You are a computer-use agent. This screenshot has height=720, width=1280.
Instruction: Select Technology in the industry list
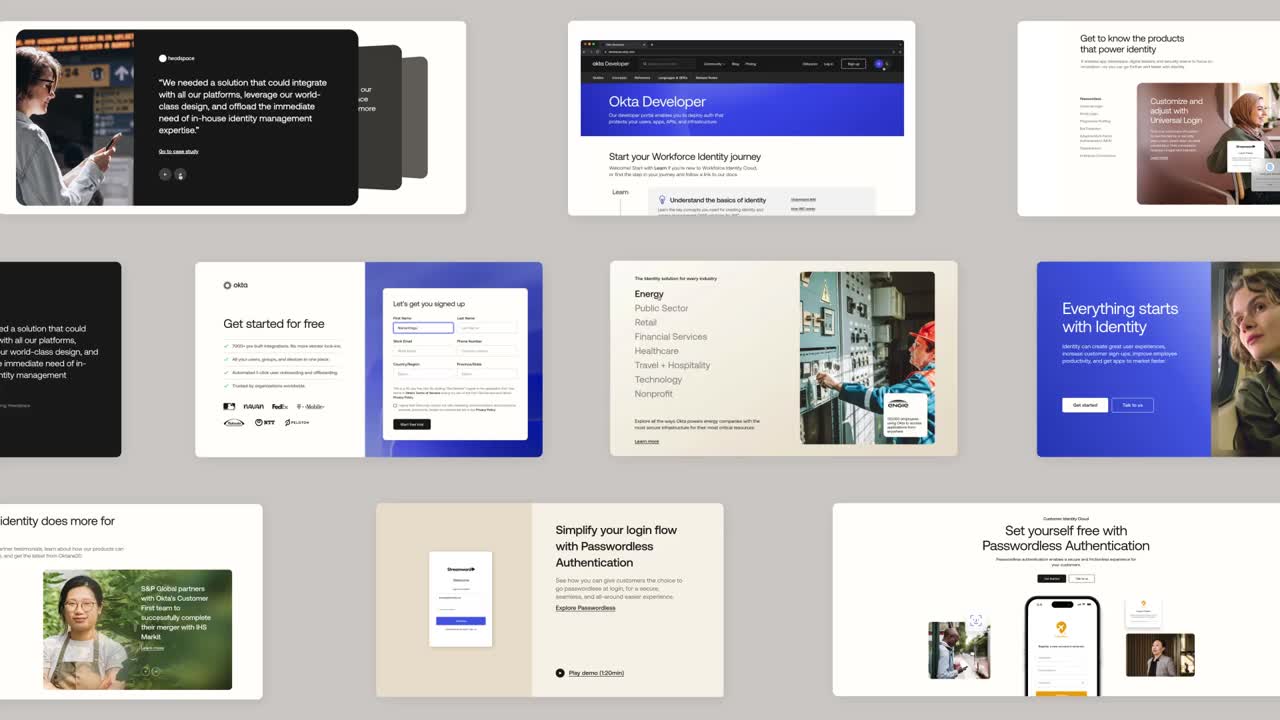(x=658, y=380)
